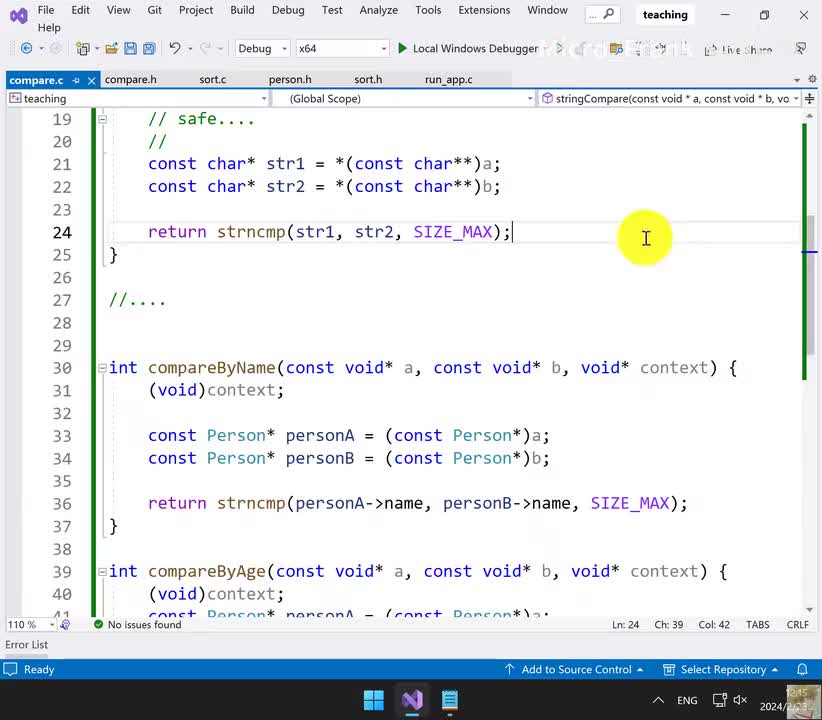822x720 pixels.
Task: Open the File menu
Action: pyautogui.click(x=46, y=10)
